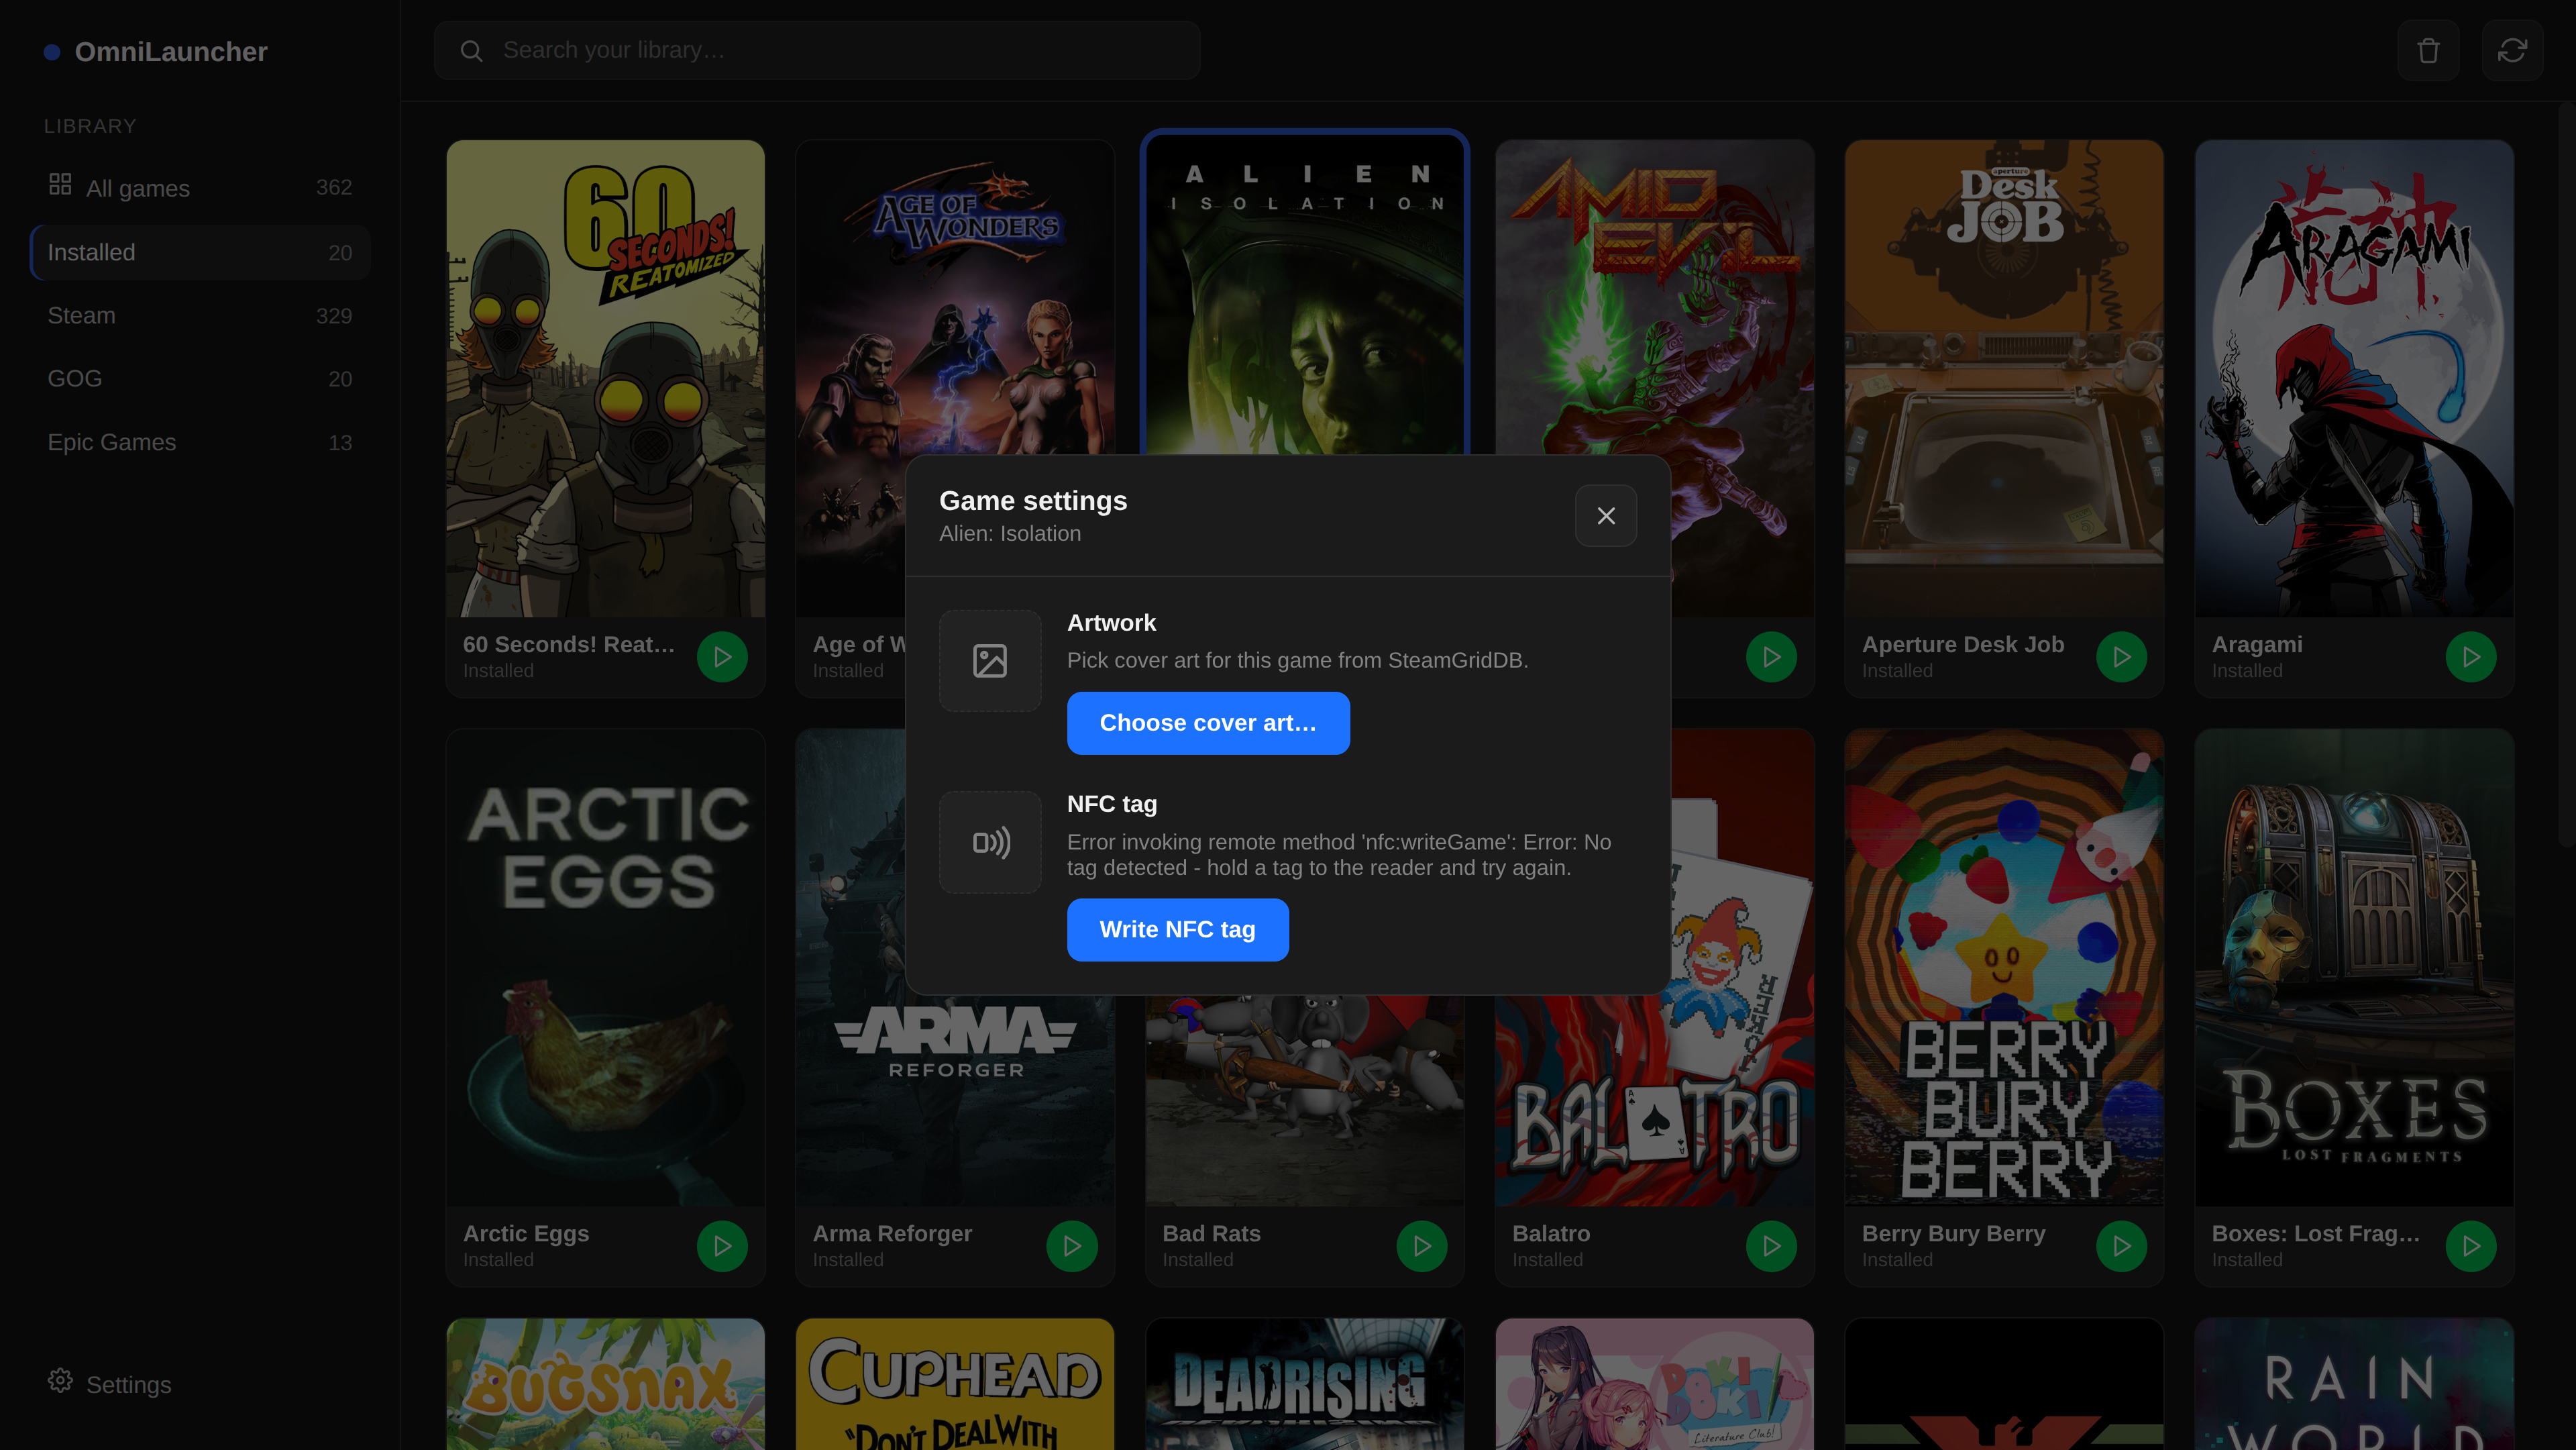Play Boxes: Lost Fragments
The image size is (2576, 1450).
(x=2471, y=1246)
